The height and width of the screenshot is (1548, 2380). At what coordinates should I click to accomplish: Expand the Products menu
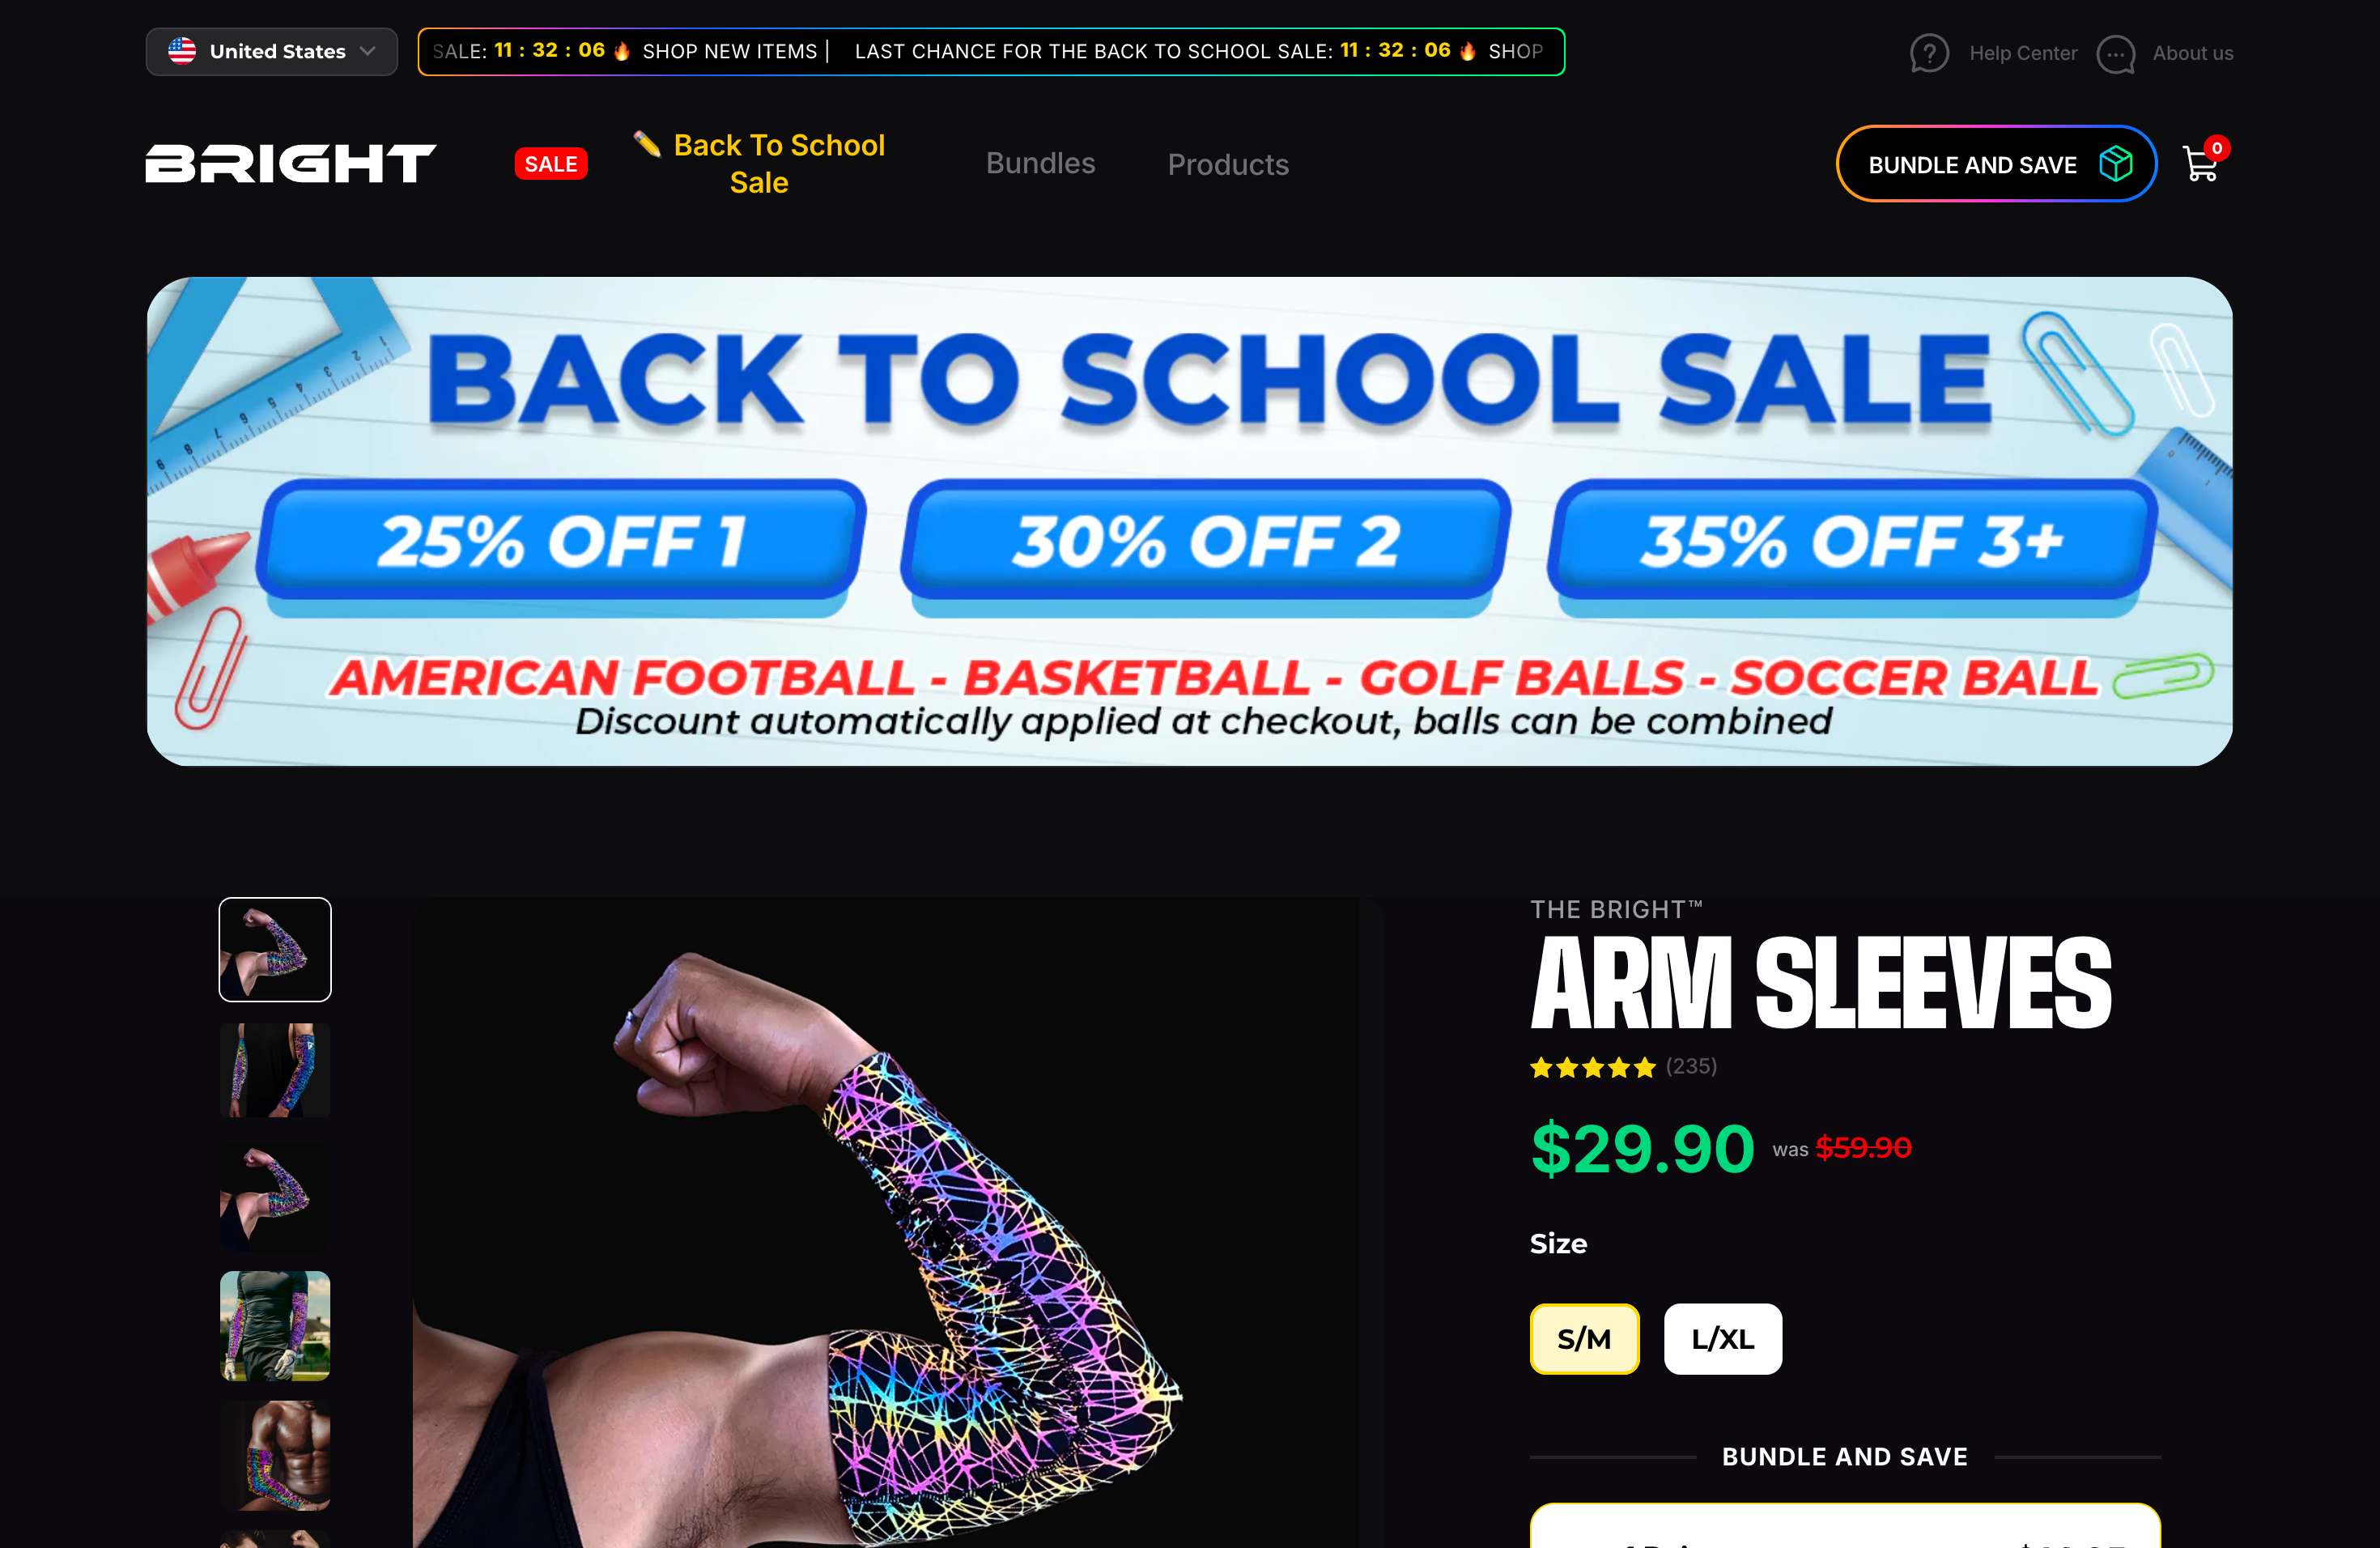click(x=1228, y=164)
